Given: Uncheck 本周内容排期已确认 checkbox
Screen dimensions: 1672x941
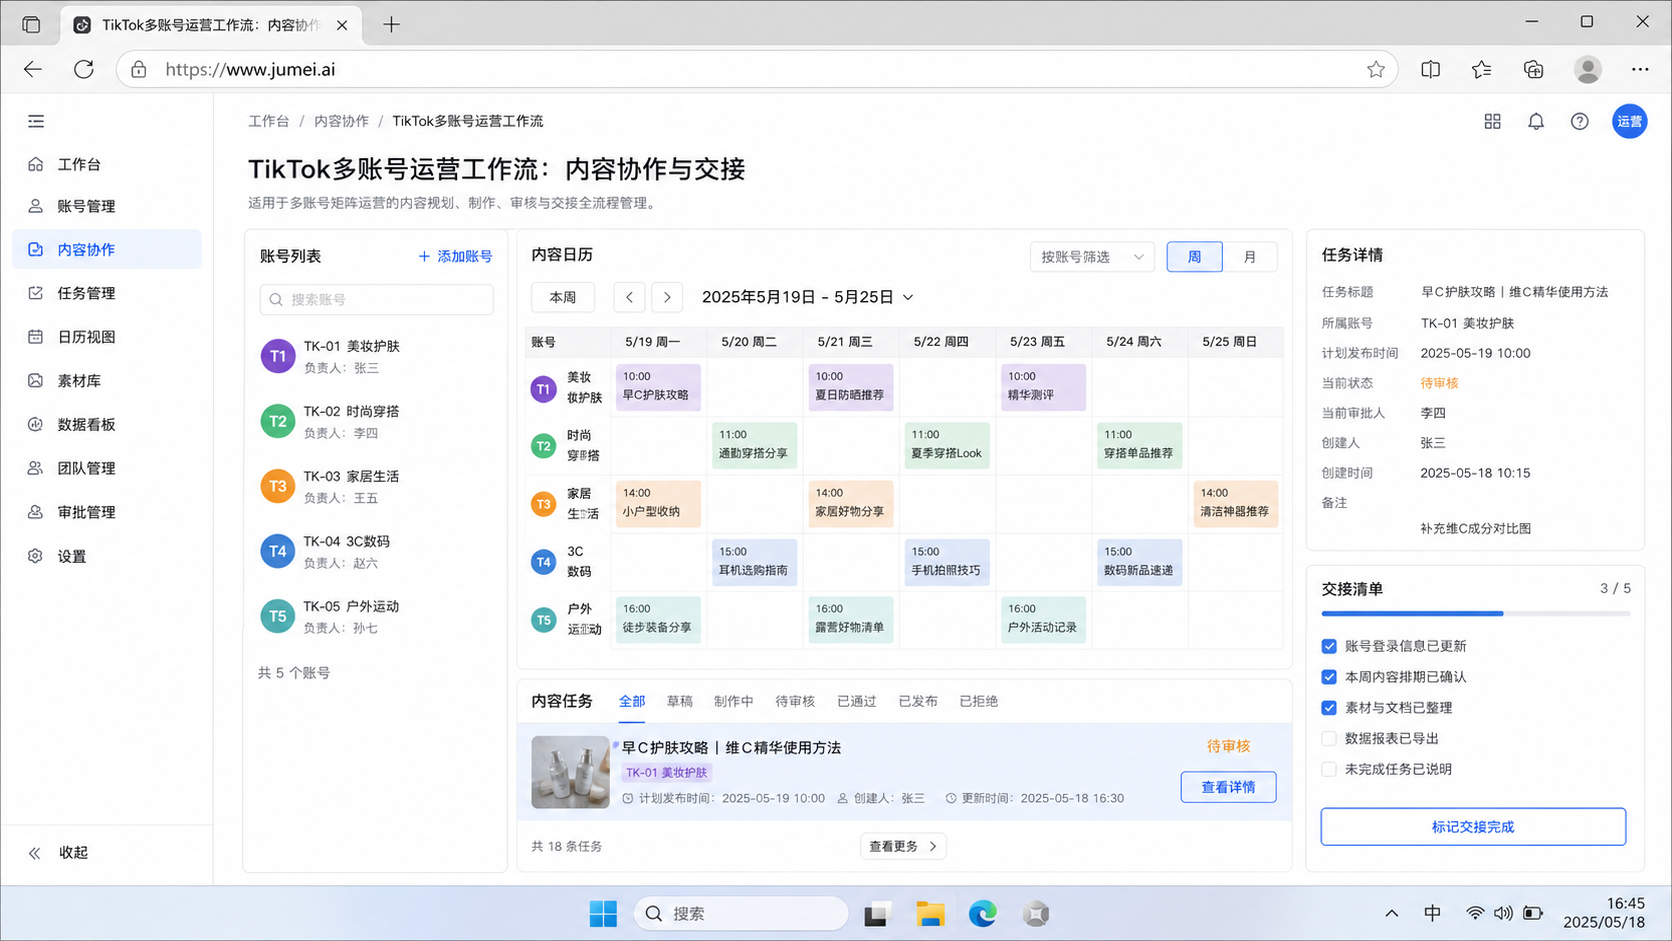Looking at the screenshot, I should coord(1329,677).
